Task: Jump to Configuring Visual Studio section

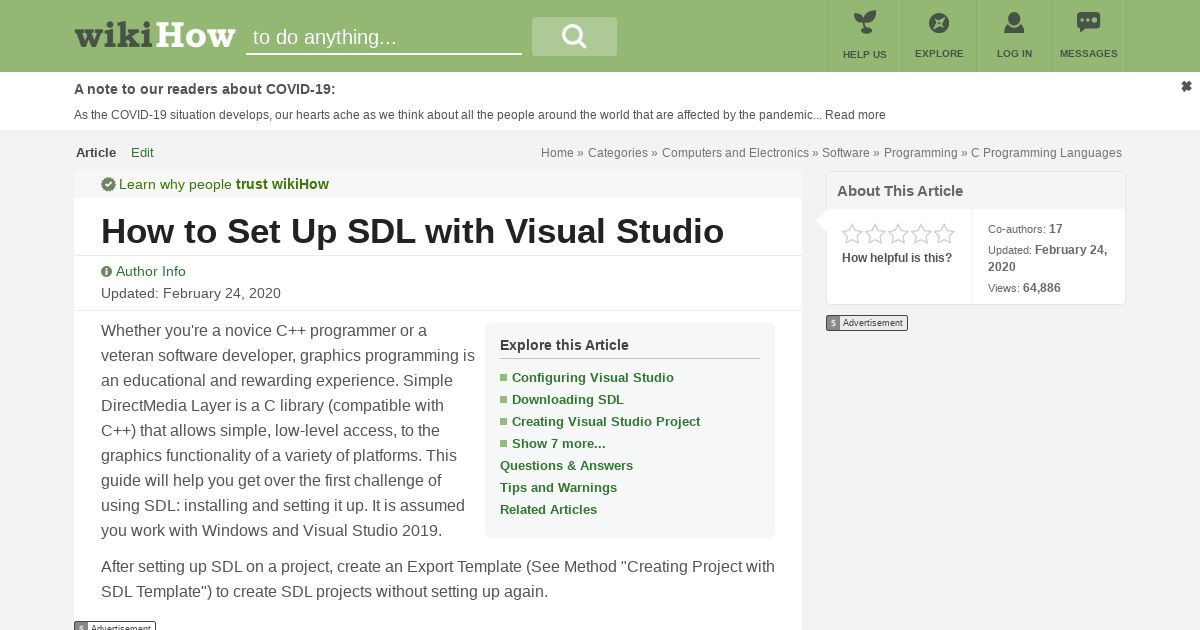Action: click(x=593, y=378)
